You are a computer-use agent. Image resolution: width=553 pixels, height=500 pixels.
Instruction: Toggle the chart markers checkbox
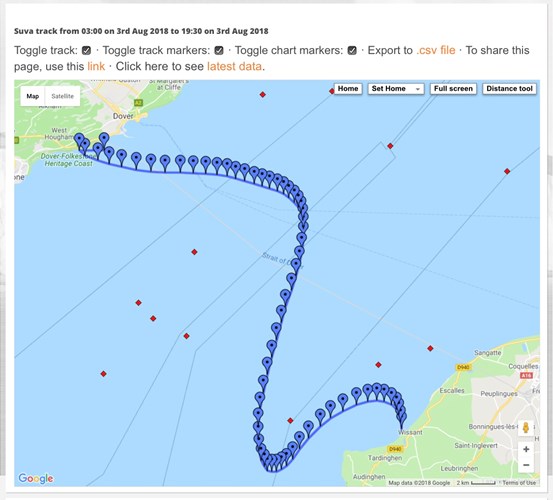pyautogui.click(x=352, y=50)
